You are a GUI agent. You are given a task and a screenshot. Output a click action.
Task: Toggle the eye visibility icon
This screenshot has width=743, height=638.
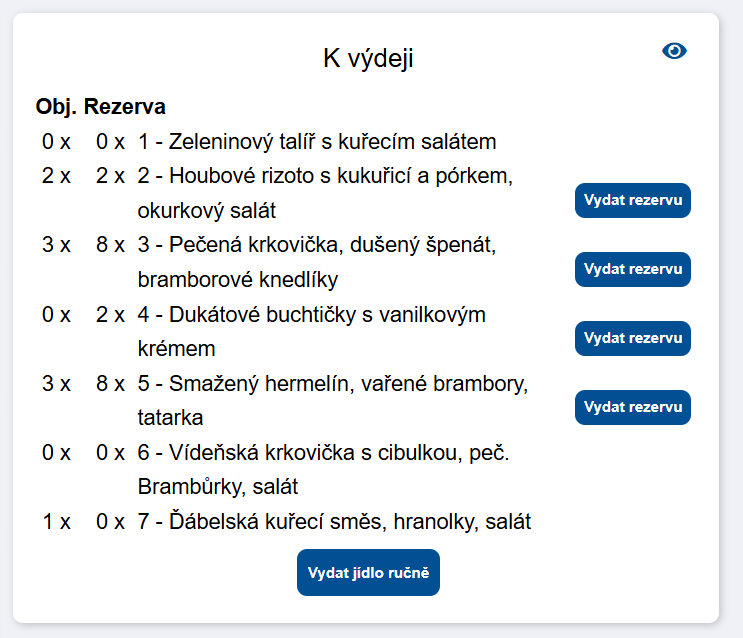(675, 51)
